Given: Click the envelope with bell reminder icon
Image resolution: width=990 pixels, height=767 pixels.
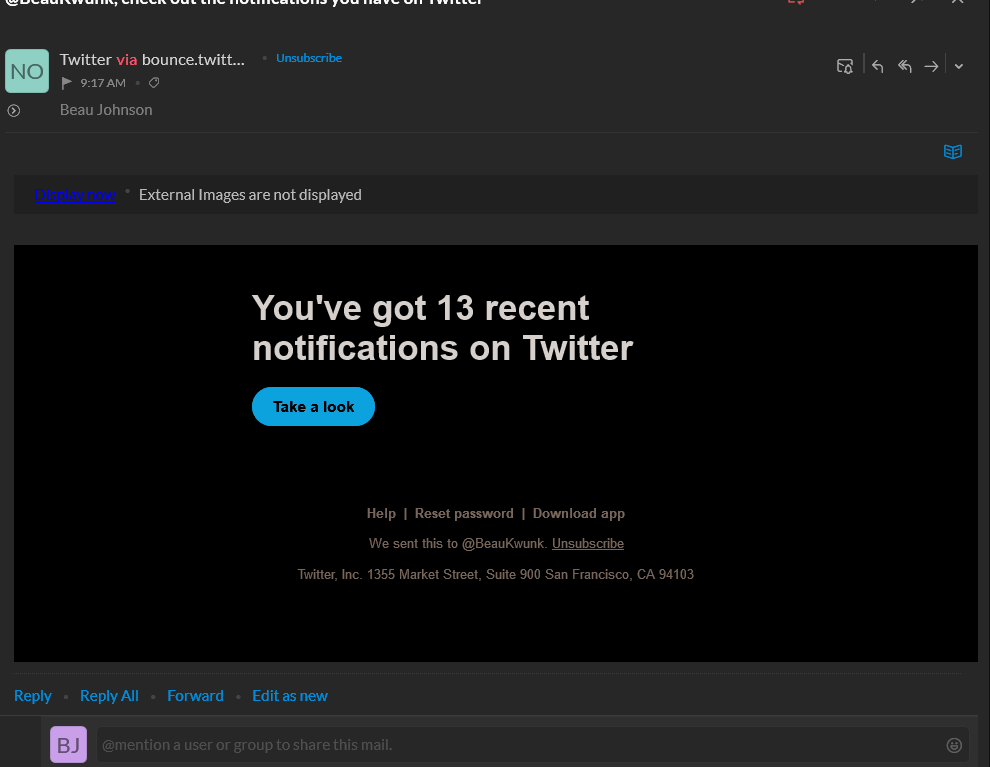Looking at the screenshot, I should [x=845, y=66].
